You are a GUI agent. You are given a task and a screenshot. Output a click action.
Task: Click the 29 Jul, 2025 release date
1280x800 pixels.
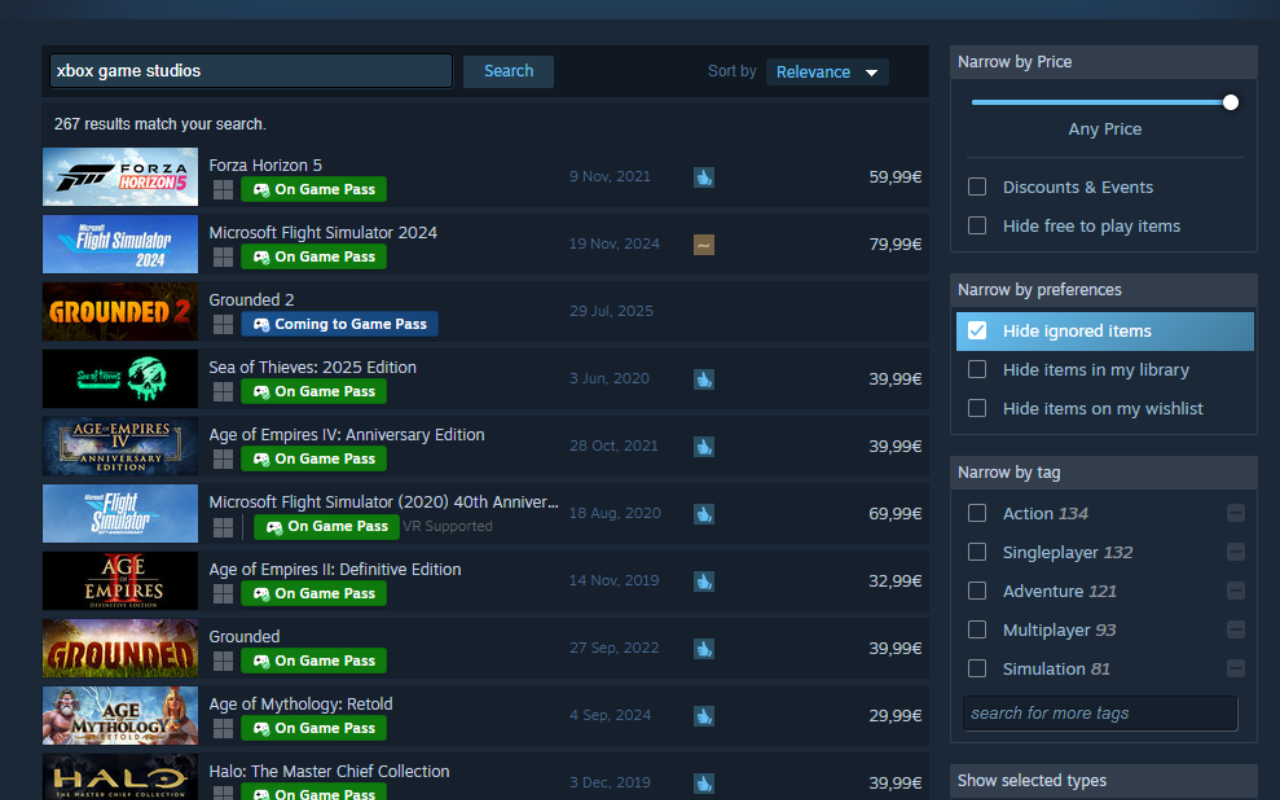611,311
